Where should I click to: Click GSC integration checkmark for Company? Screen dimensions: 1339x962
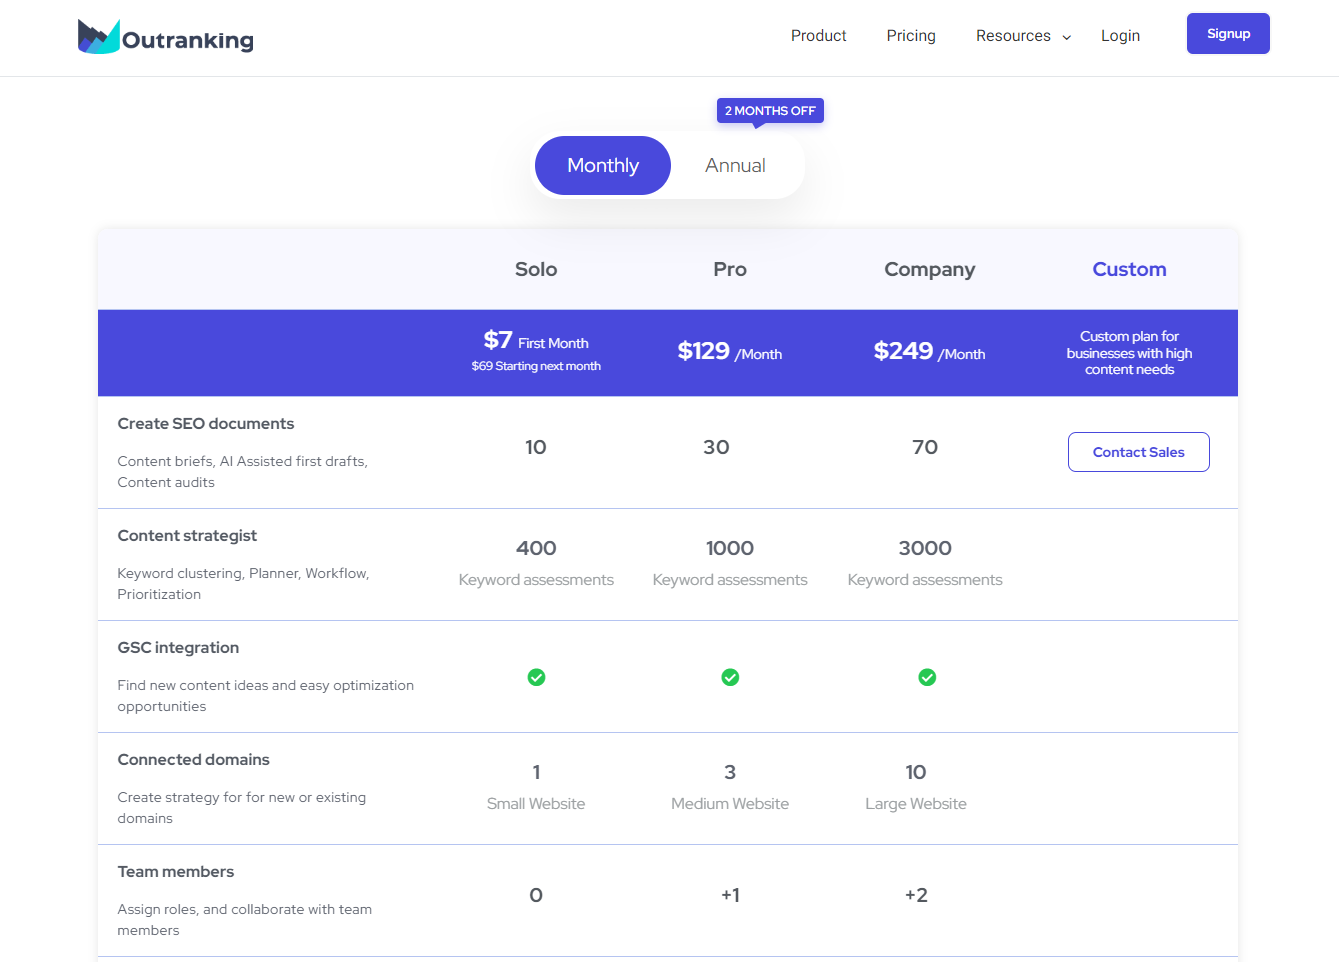927,677
